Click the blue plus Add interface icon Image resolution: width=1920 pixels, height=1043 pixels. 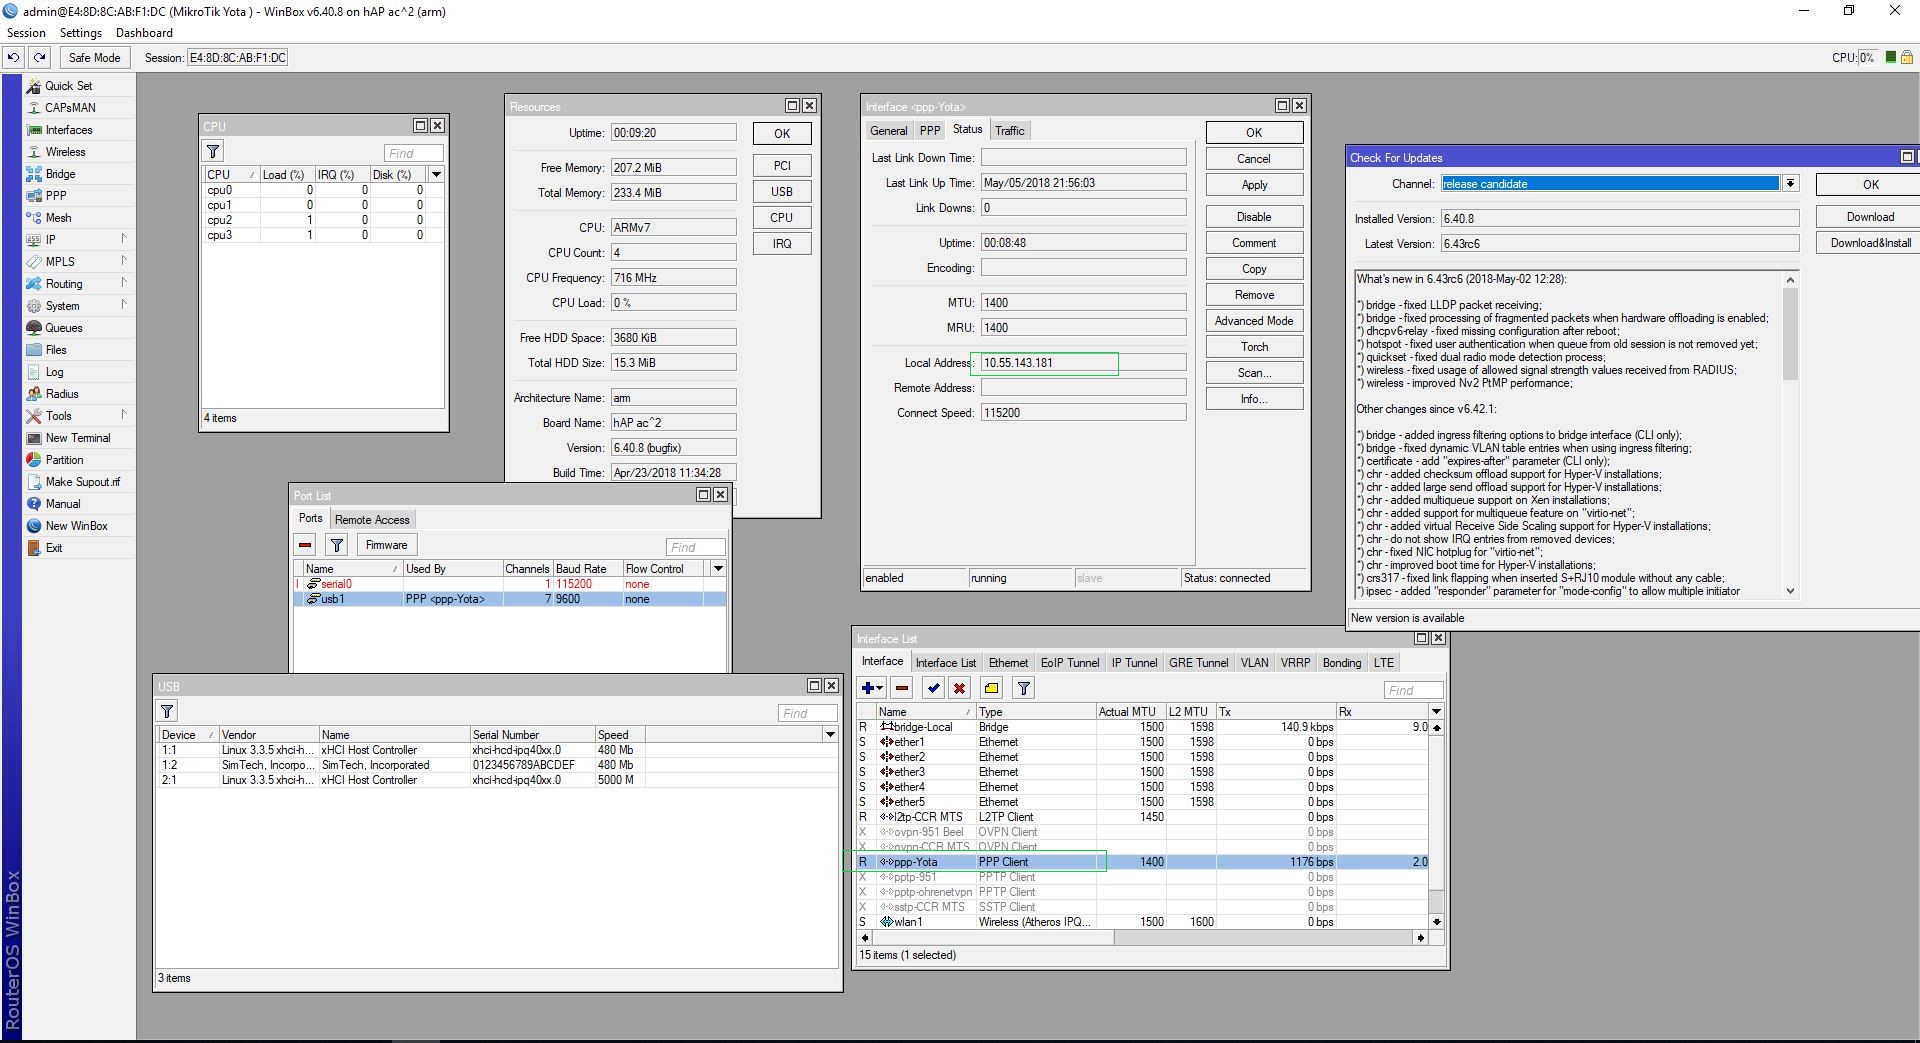[x=868, y=688]
